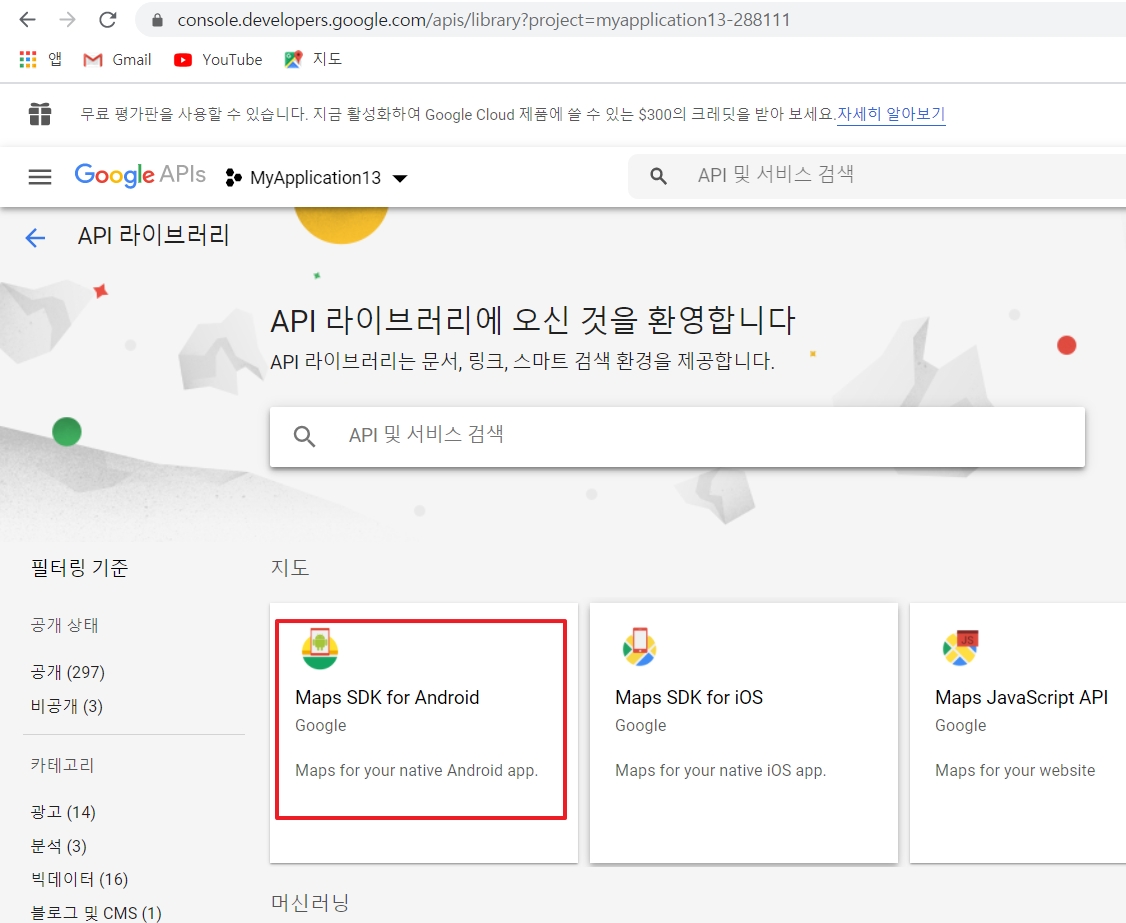The height and width of the screenshot is (923, 1126).
Task: Click the 카테고리 filter label
Action: coord(62,765)
